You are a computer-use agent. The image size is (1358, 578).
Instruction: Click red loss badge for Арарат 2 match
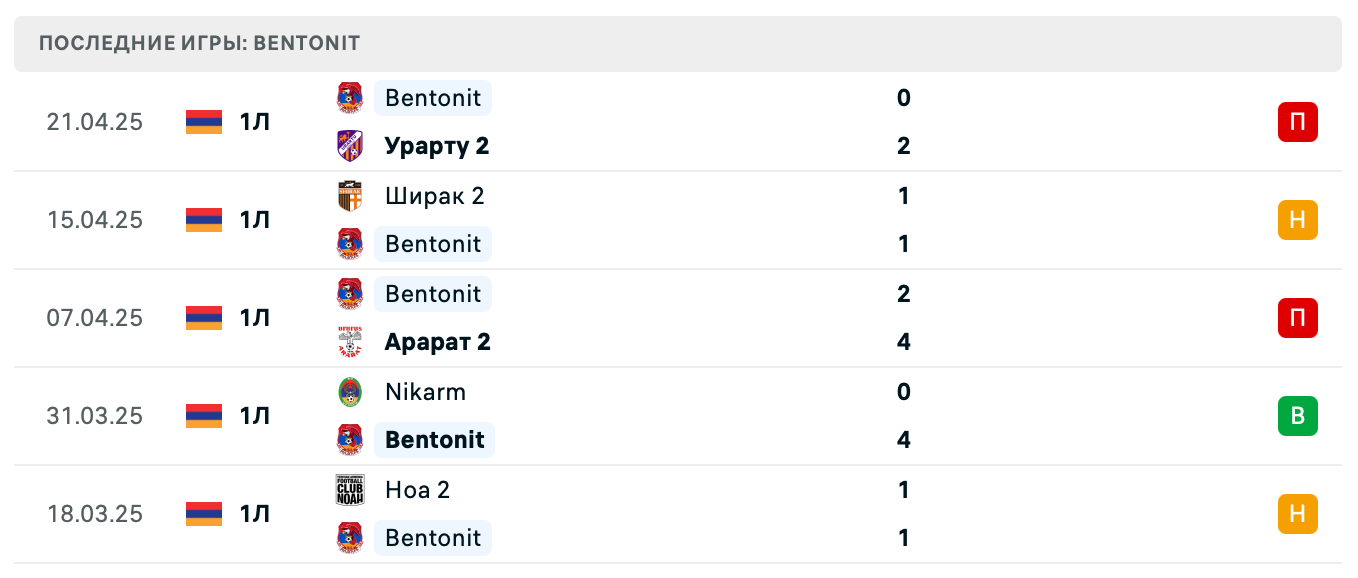tap(1297, 318)
